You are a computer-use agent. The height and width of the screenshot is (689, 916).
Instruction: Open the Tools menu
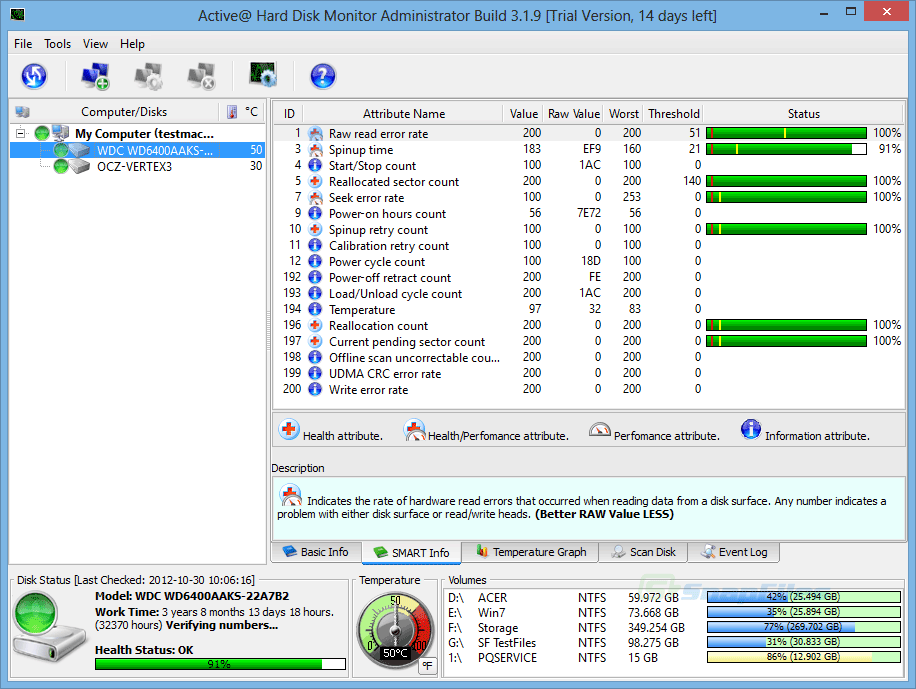[x=57, y=43]
